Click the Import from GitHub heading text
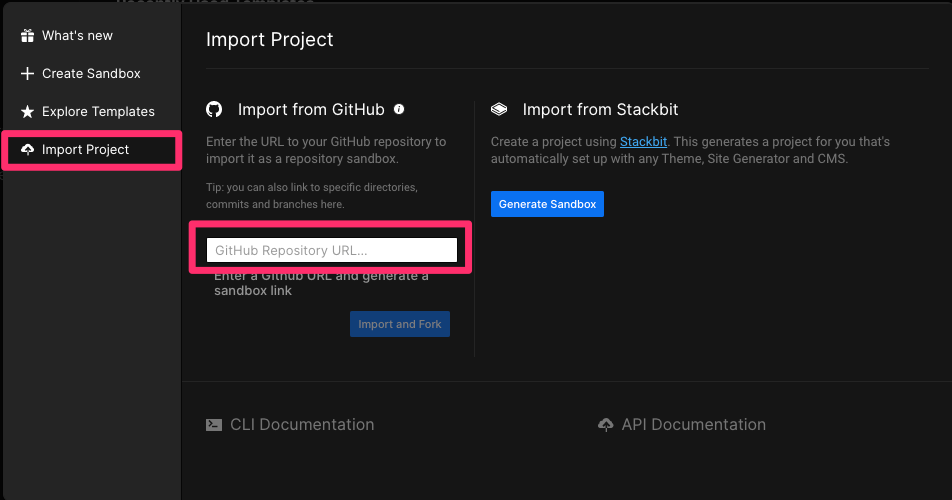 coord(311,109)
